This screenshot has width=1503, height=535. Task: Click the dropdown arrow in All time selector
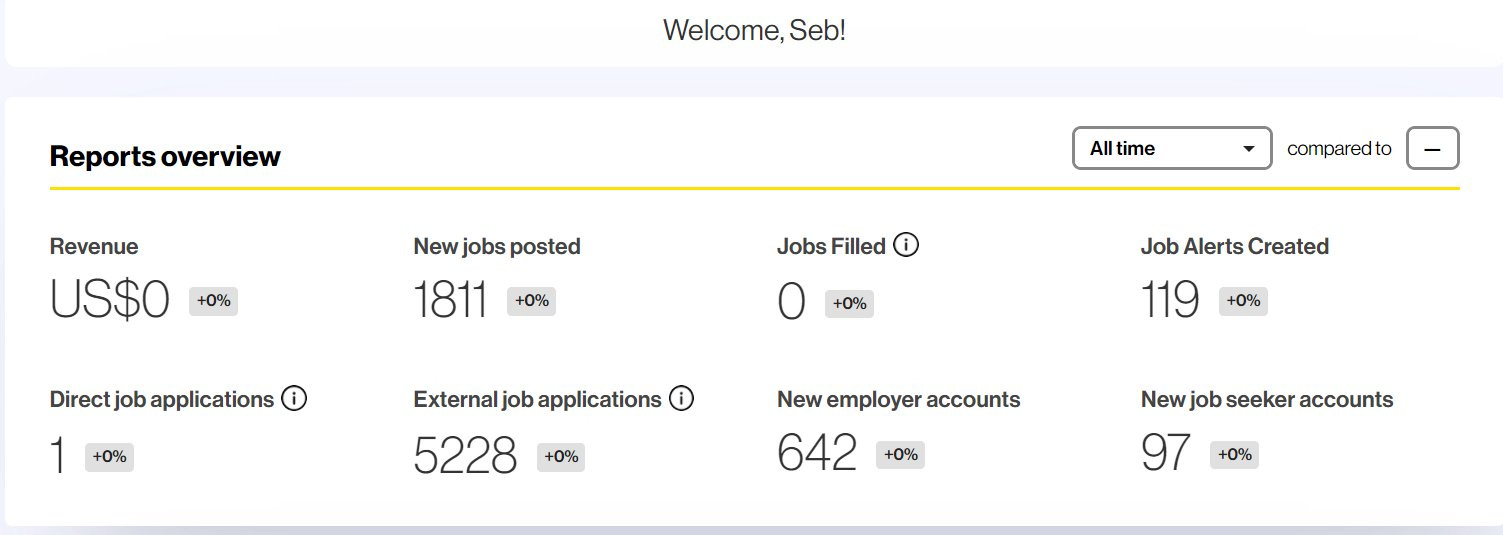1248,149
